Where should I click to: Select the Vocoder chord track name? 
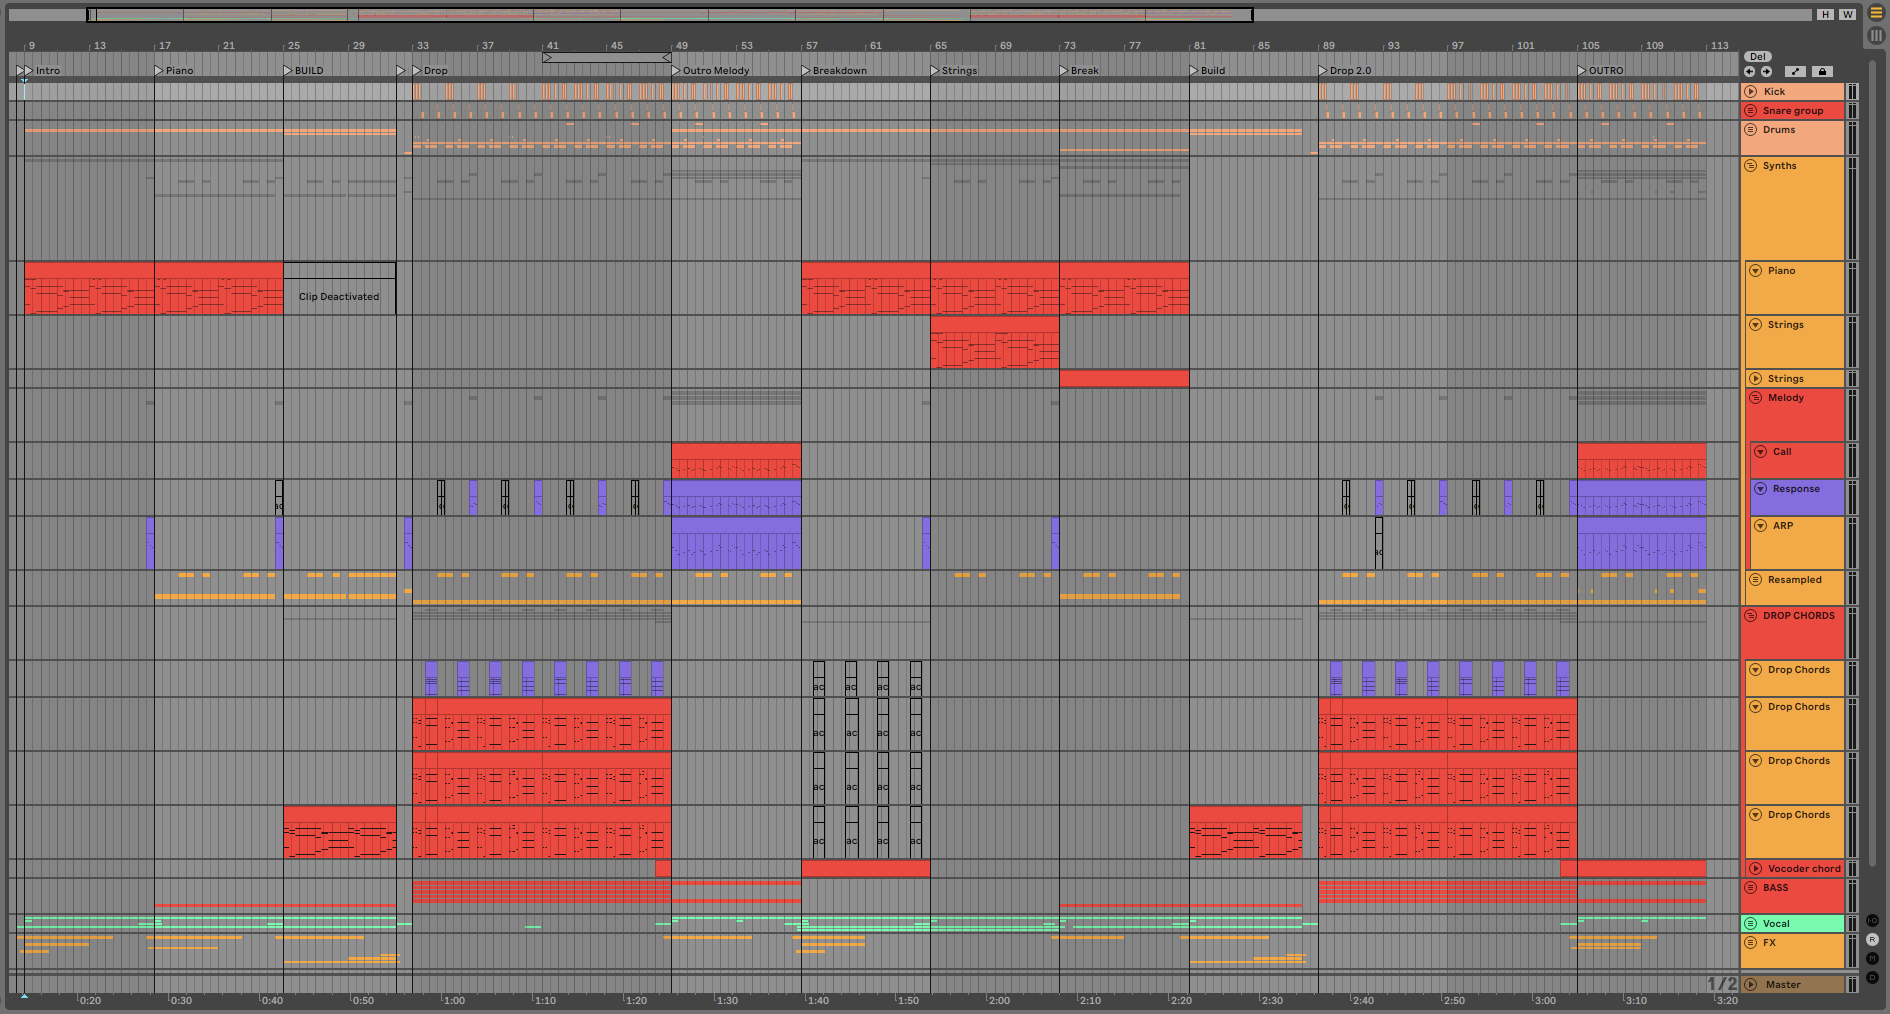click(1804, 869)
